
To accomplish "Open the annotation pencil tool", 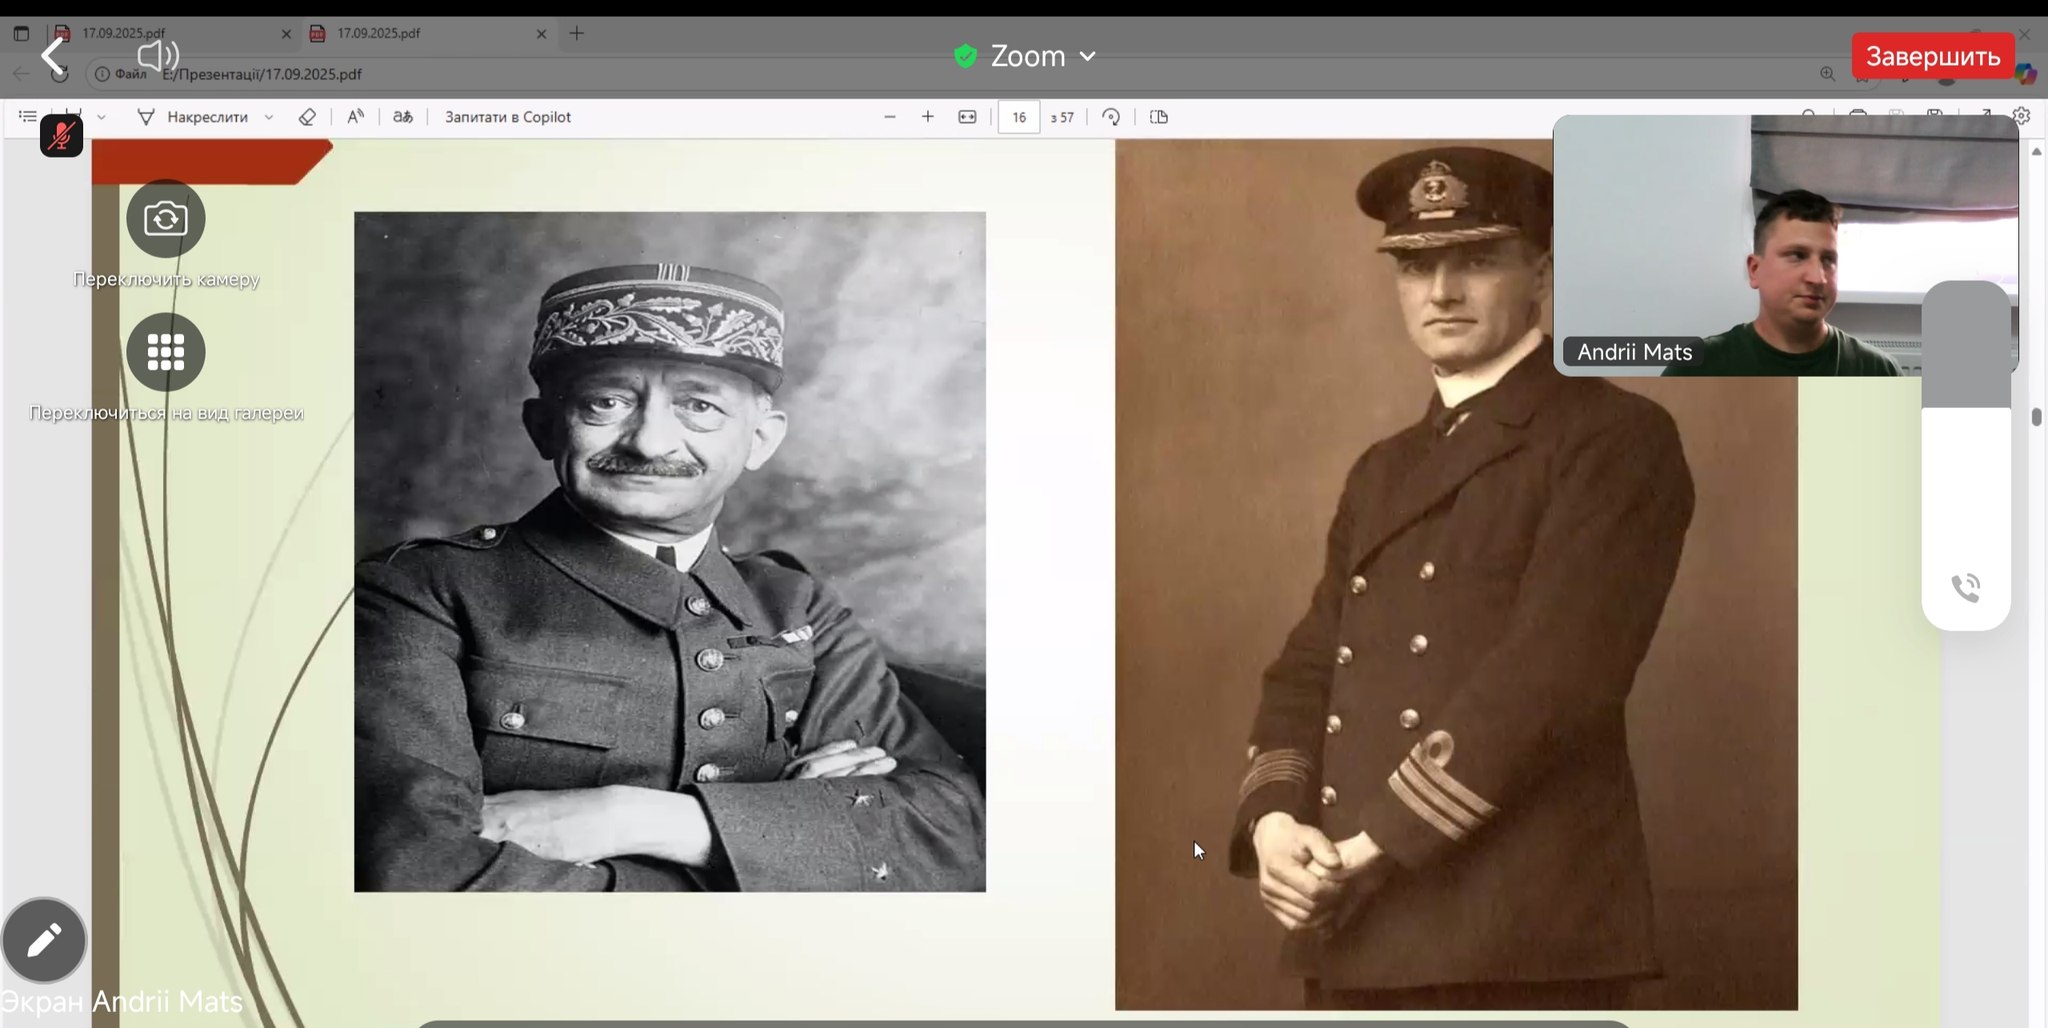I will [x=44, y=940].
